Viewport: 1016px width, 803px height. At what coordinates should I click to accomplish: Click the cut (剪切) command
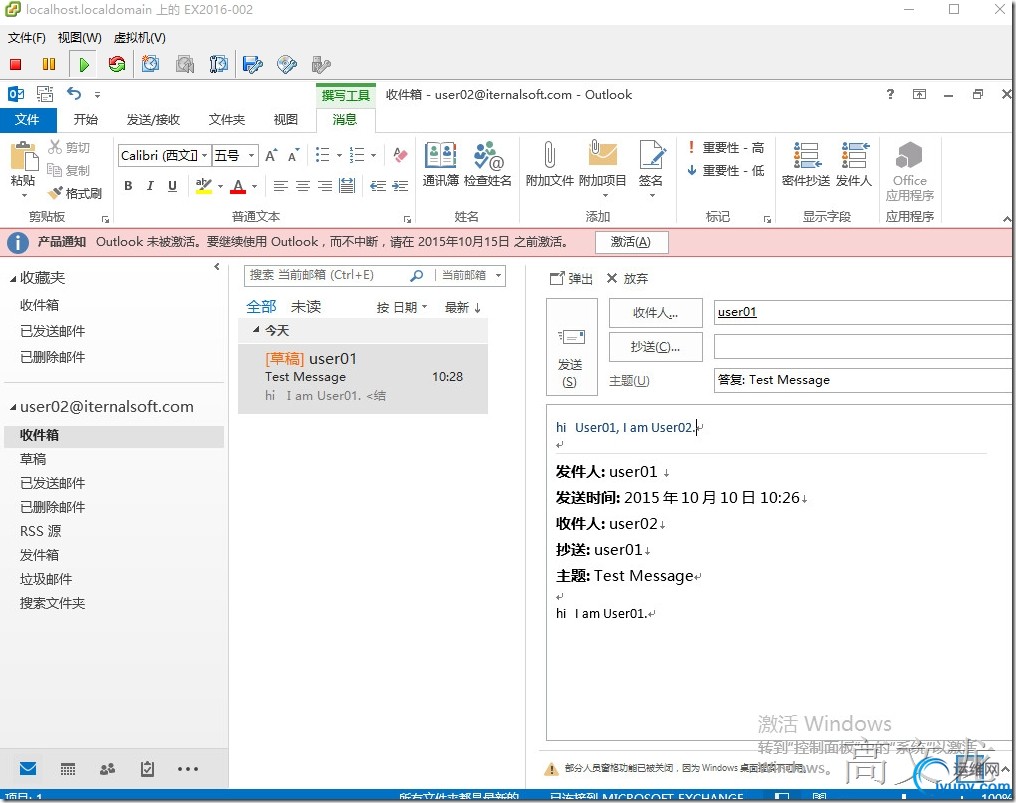coord(69,148)
